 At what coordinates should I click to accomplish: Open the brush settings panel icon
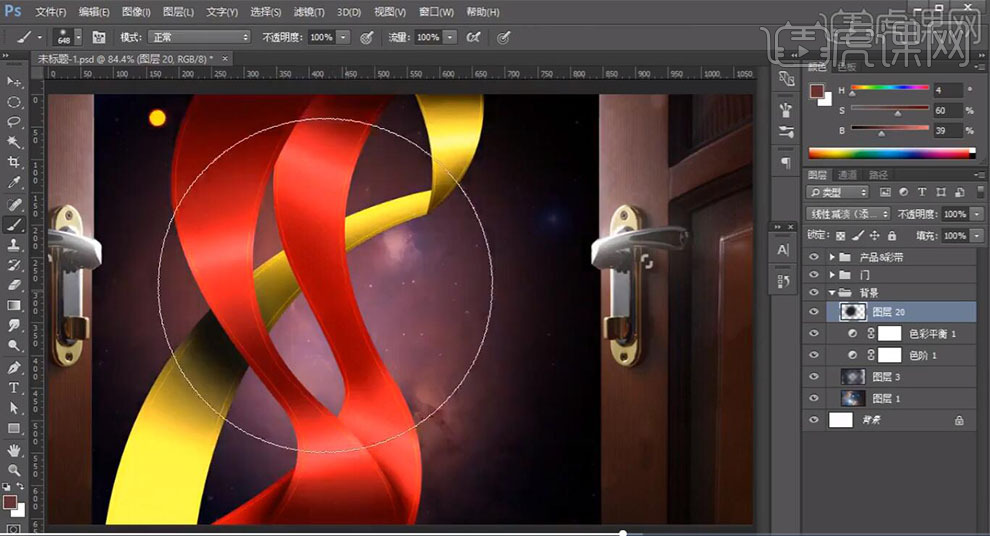[99, 37]
